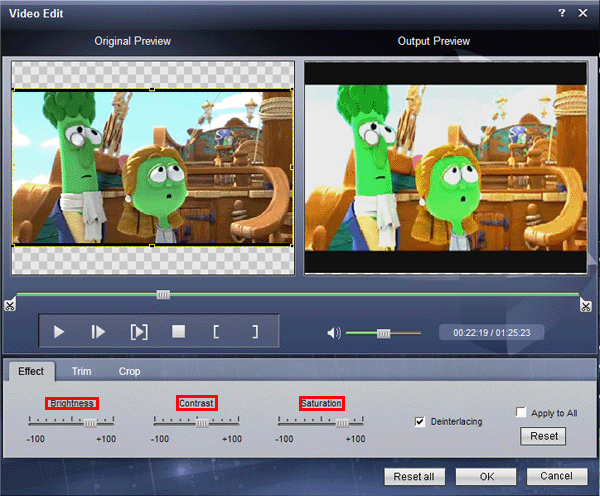Click the next frame step button
Image resolution: width=600 pixels, height=496 pixels.
point(98,332)
